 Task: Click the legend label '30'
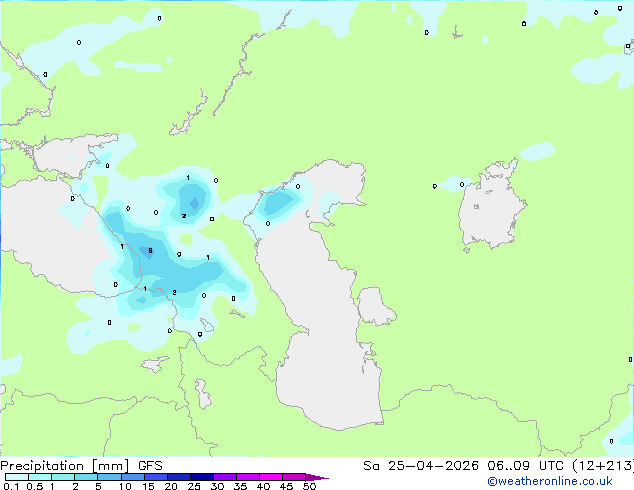pyautogui.click(x=217, y=486)
